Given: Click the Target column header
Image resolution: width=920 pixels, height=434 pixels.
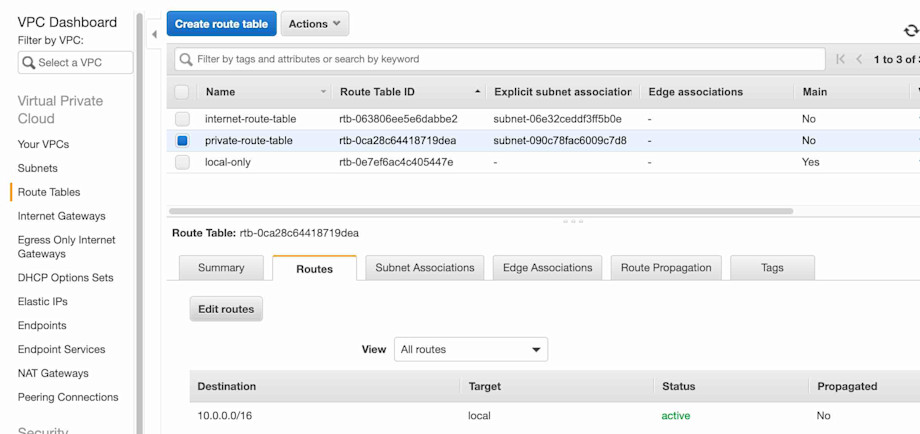Looking at the screenshot, I should (x=485, y=386).
